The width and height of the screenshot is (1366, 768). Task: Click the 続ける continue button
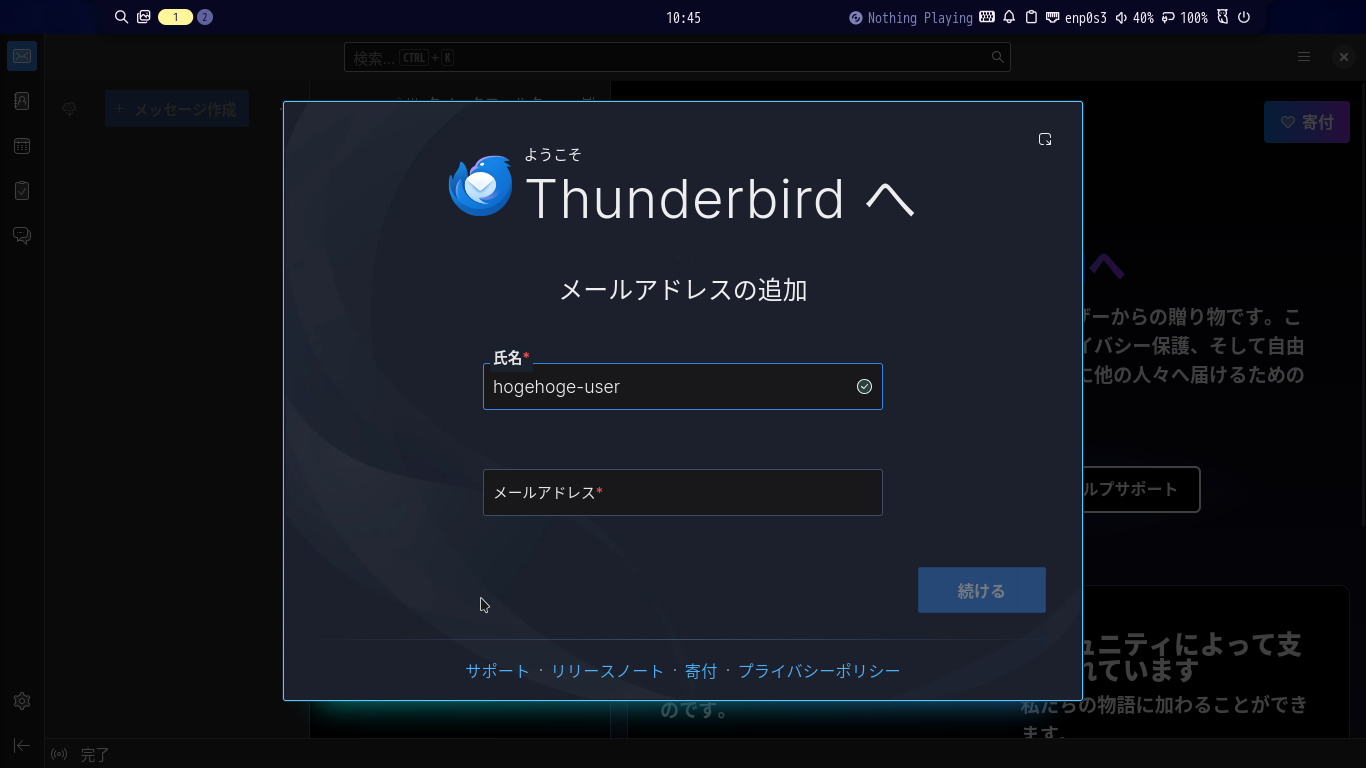pyautogui.click(x=982, y=590)
